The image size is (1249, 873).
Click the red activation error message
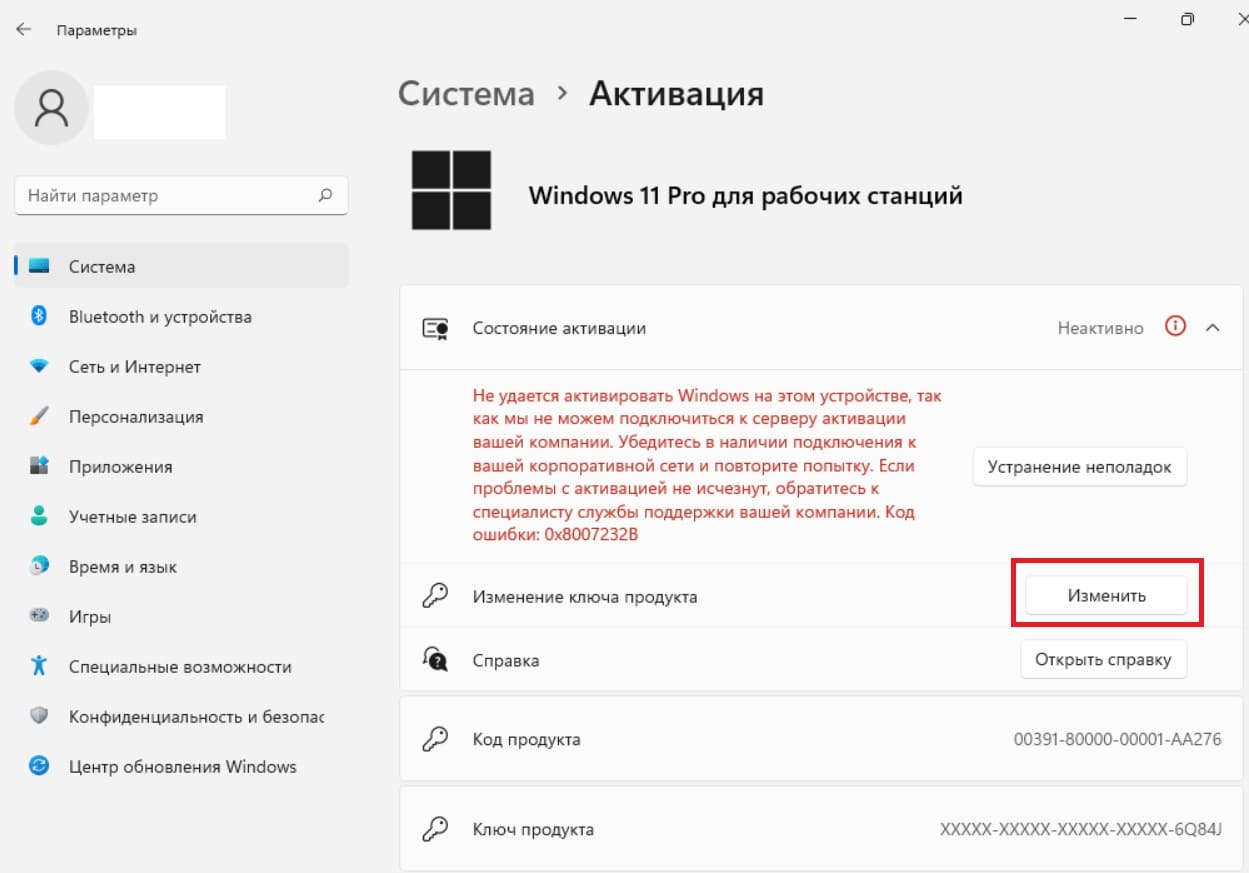(x=707, y=466)
